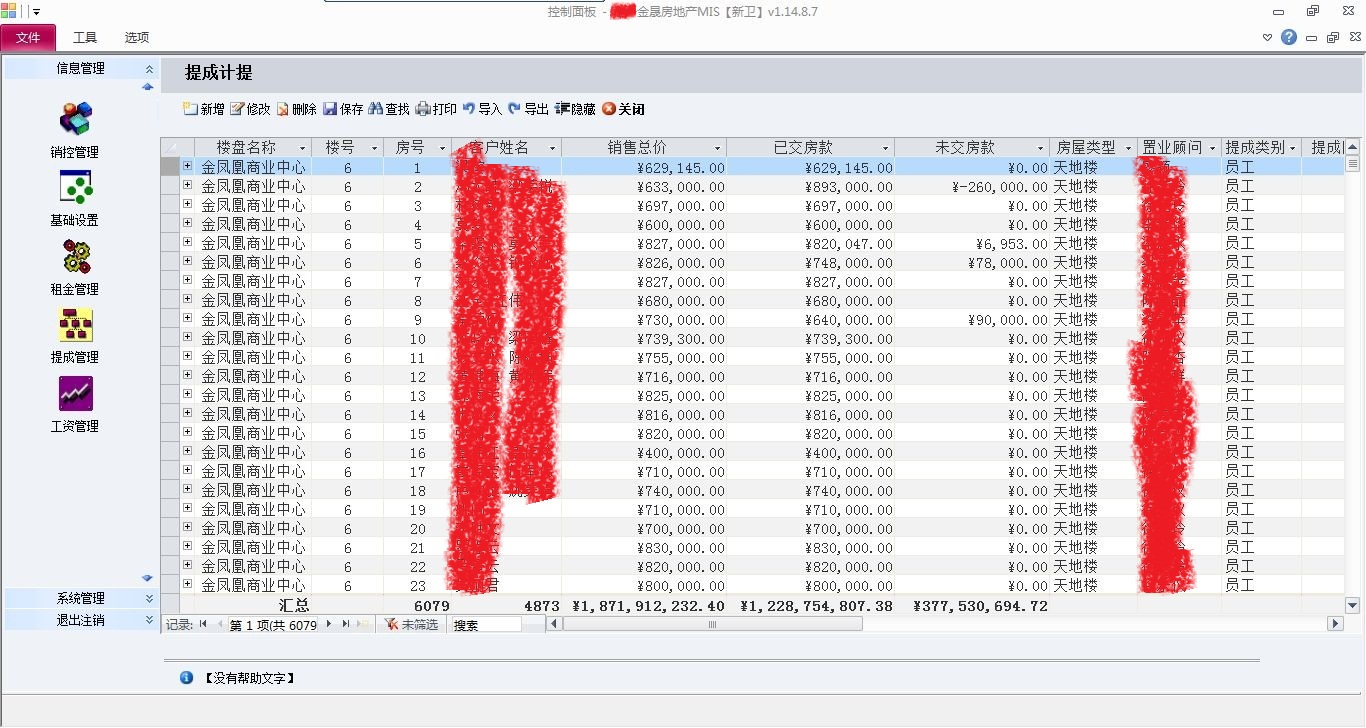The width and height of the screenshot is (1366, 728).
Task: Click horizontal scrollbar right arrow
Action: (x=1335, y=624)
